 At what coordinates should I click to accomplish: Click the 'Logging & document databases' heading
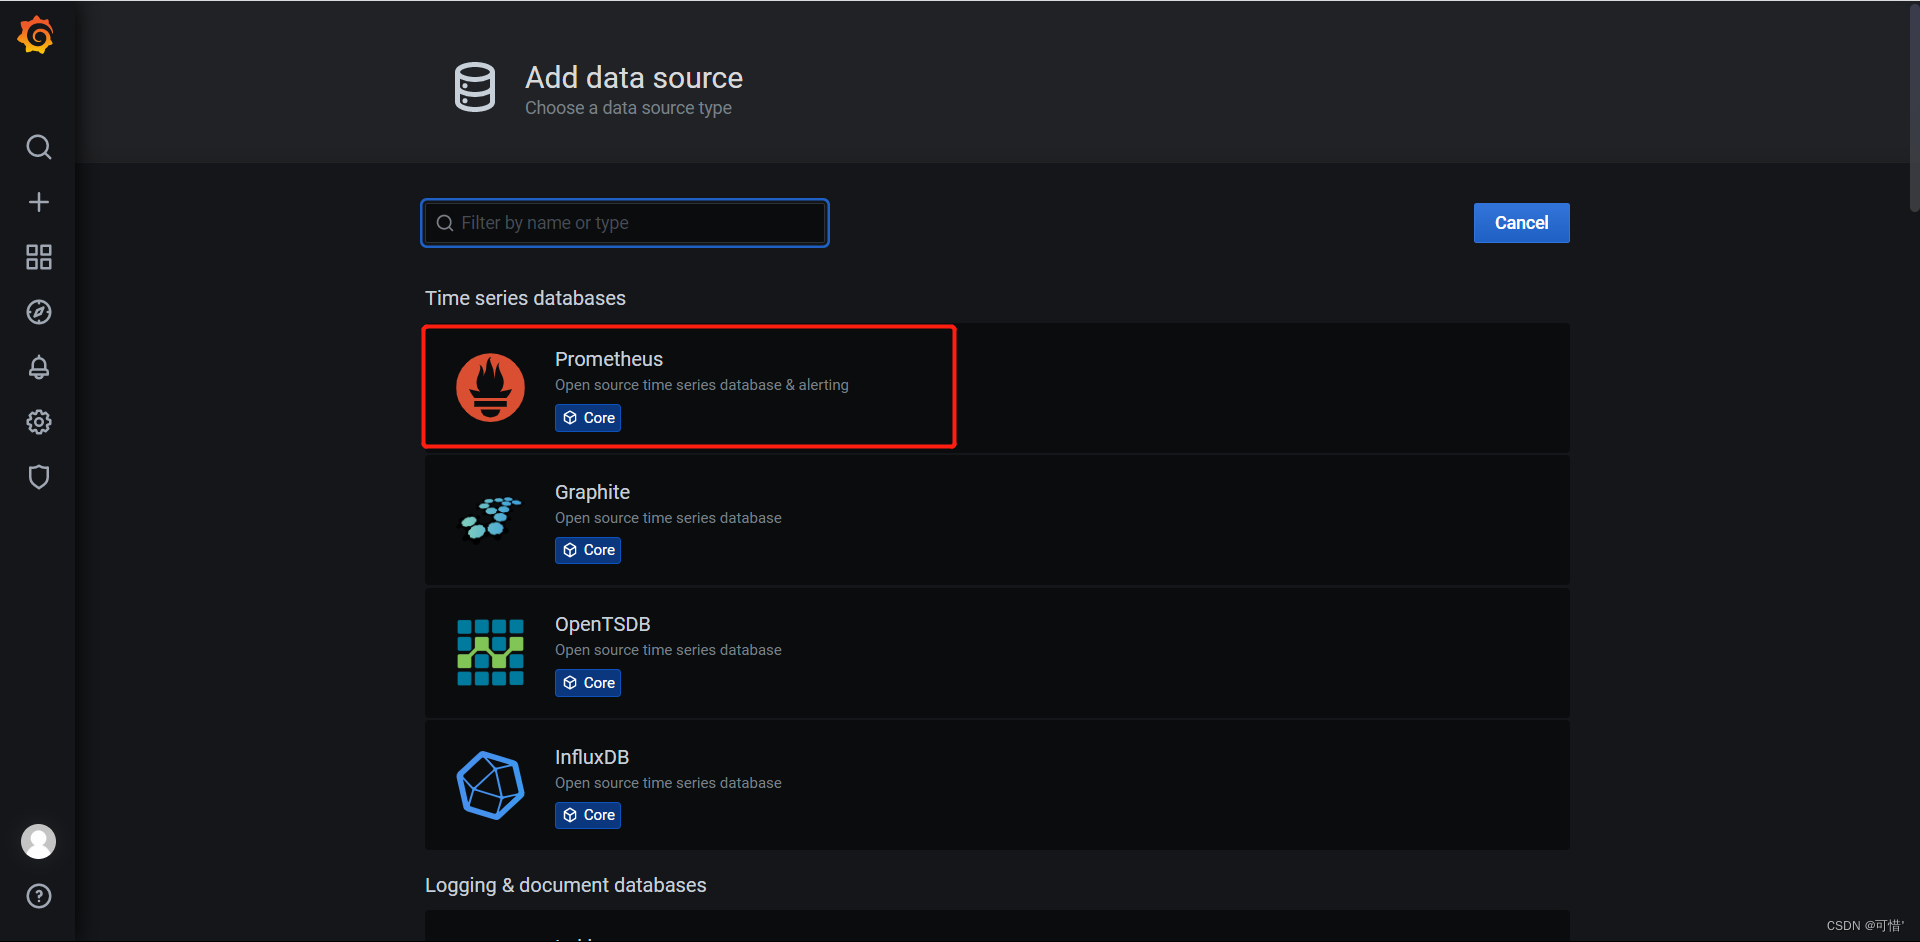[565, 885]
